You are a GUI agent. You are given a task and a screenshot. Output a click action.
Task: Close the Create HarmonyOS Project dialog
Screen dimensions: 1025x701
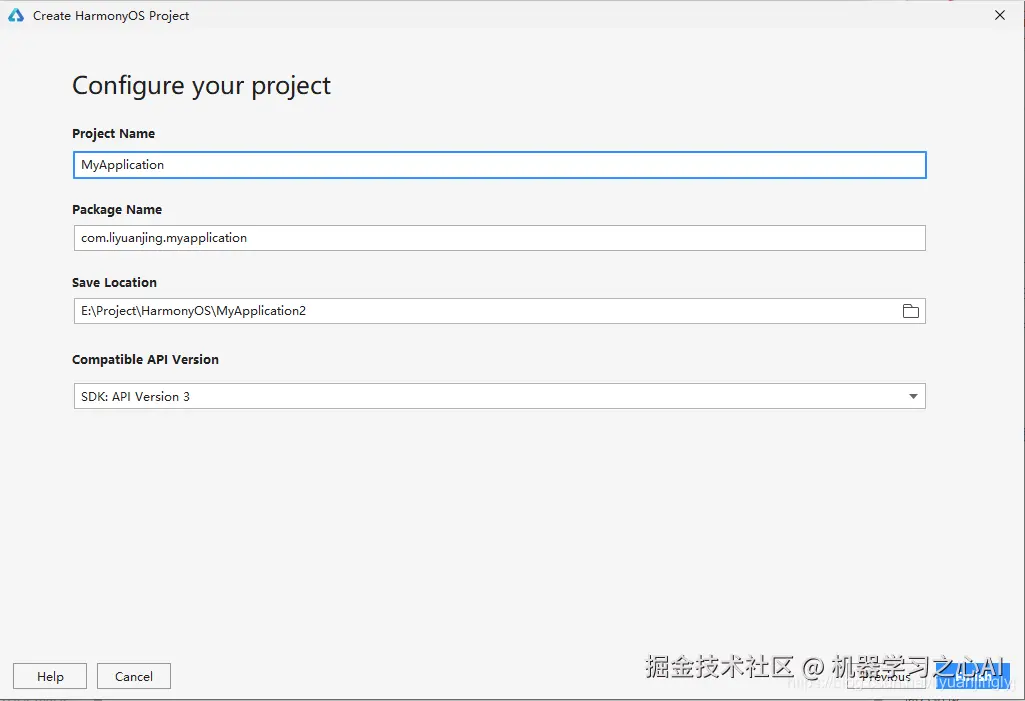[1000, 16]
